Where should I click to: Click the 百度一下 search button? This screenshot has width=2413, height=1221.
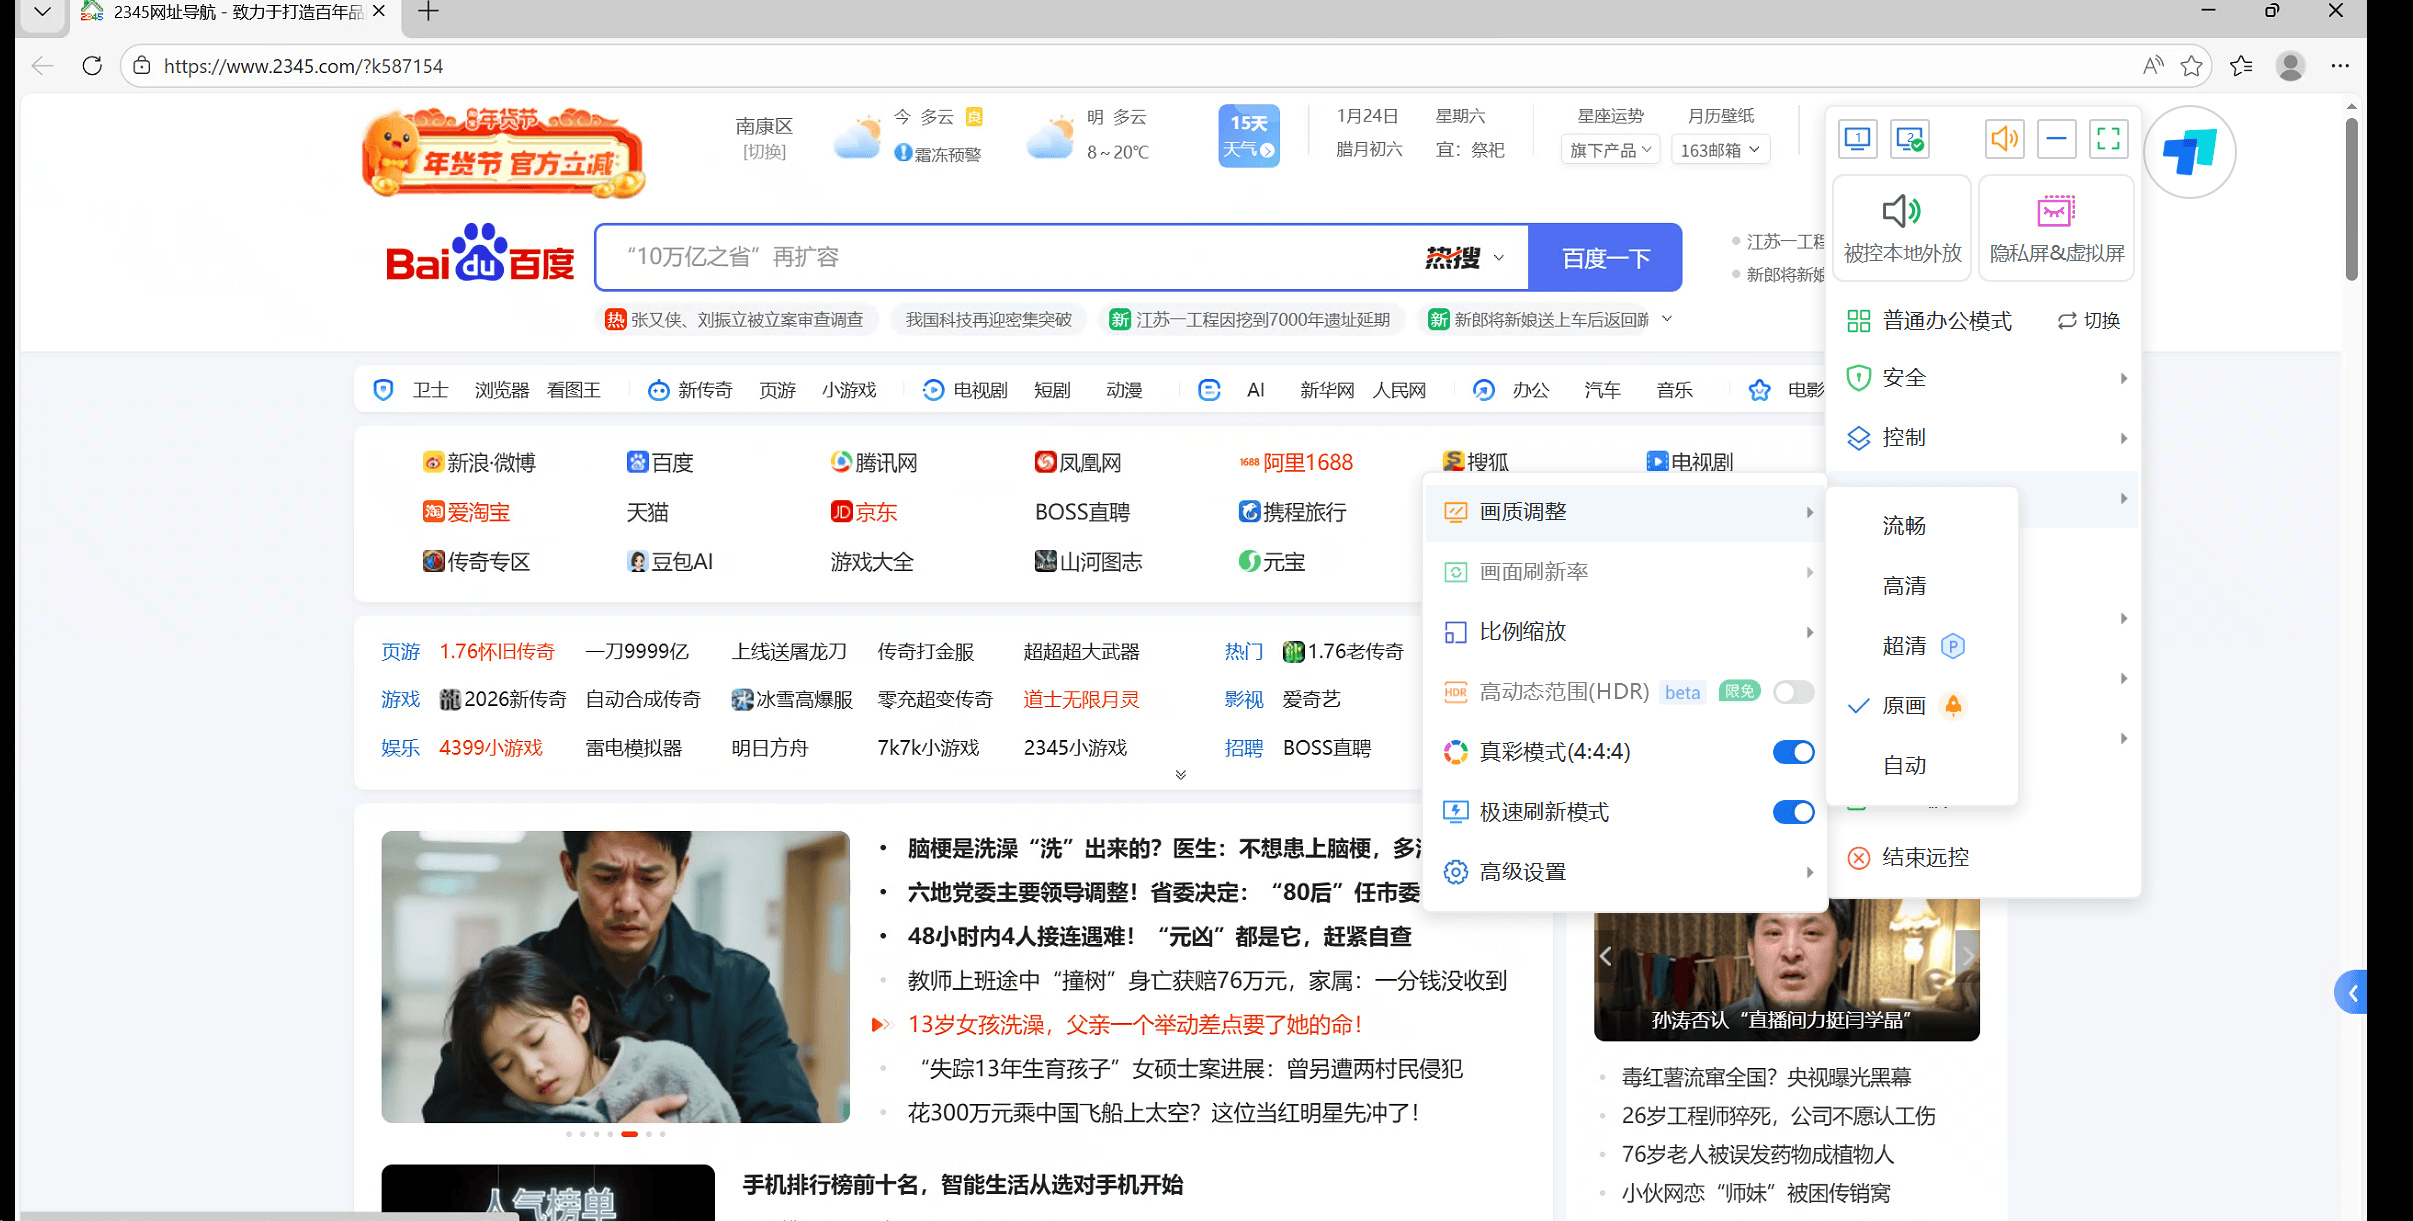point(1605,258)
